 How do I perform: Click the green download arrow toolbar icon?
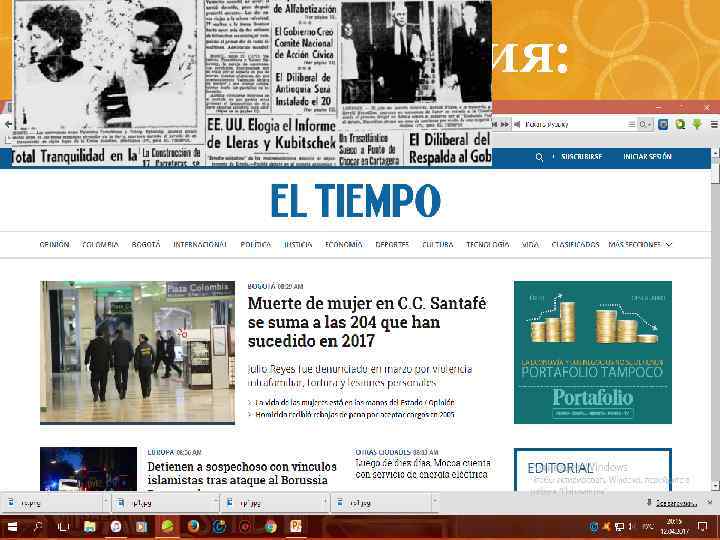pos(697,124)
